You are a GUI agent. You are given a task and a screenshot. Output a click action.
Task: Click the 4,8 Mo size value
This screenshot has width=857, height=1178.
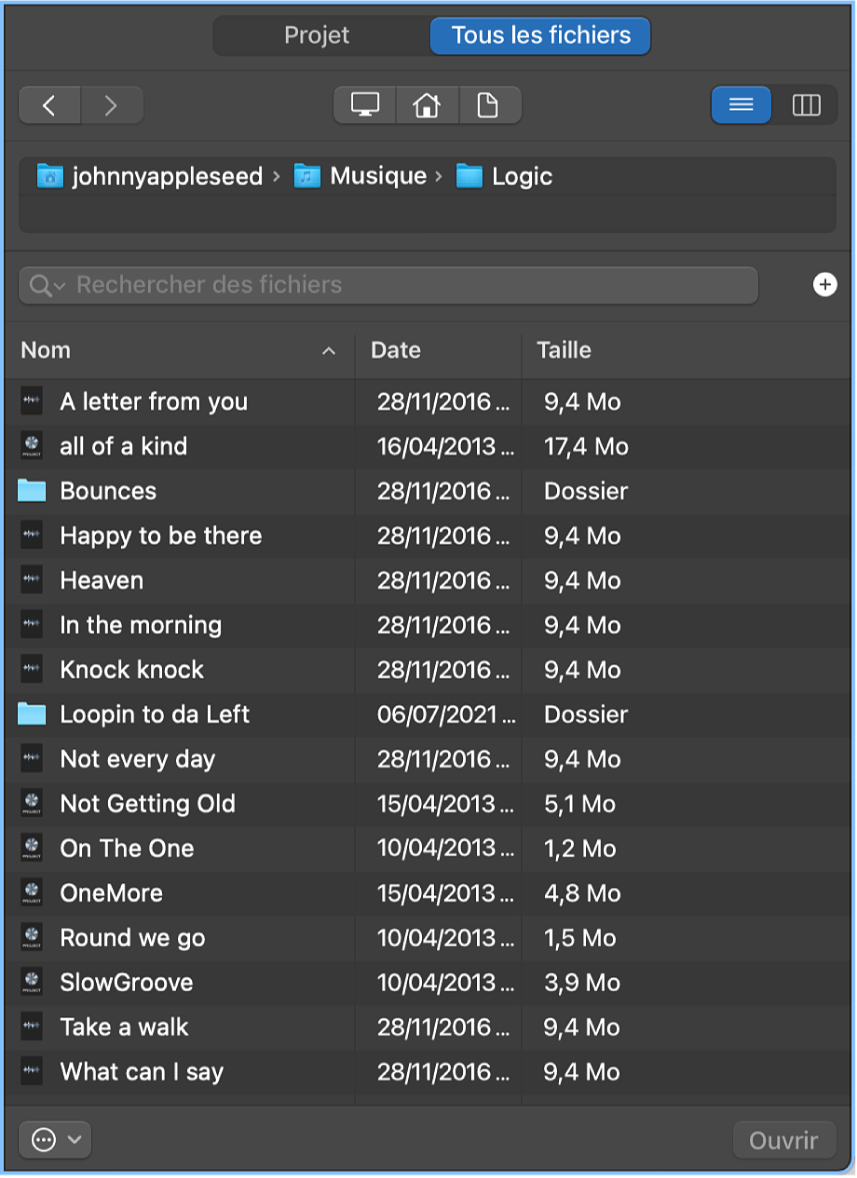(x=582, y=893)
